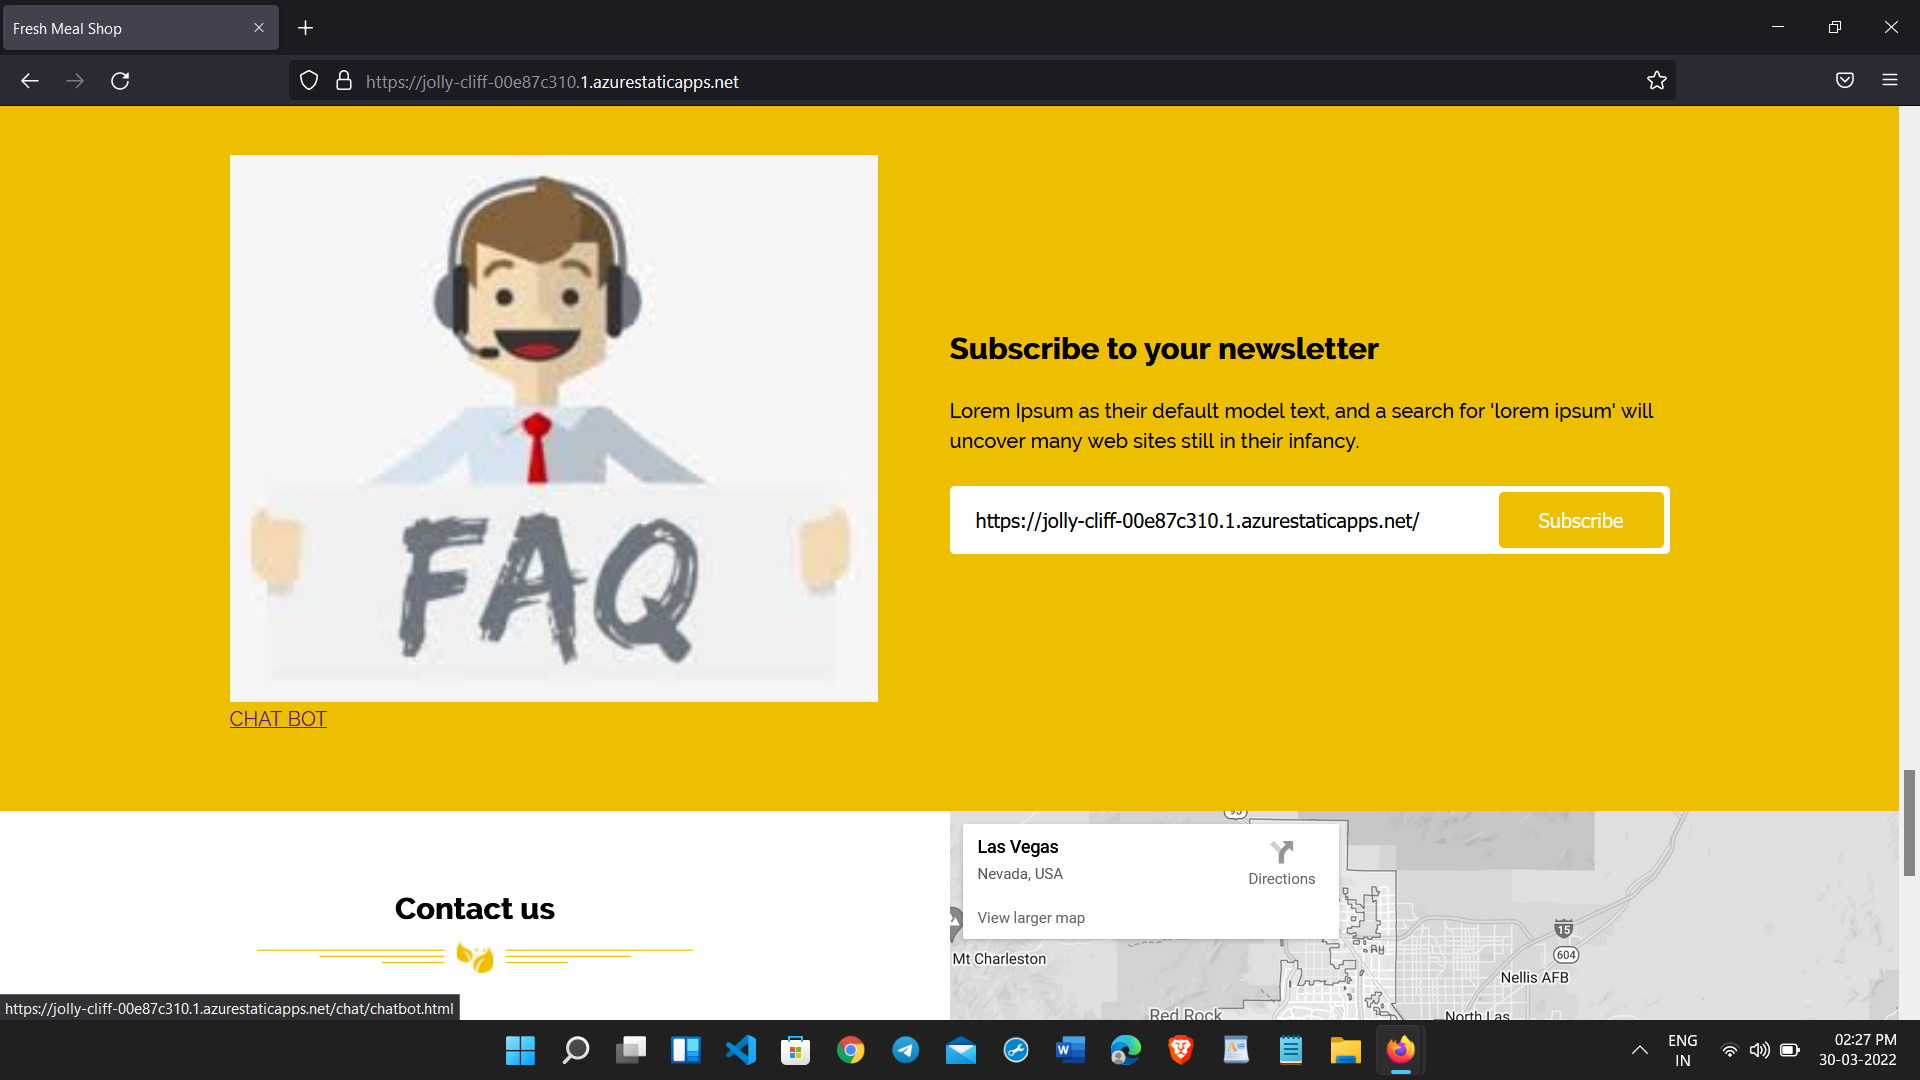Launch Google Chrome from taskbar
Screen dimensions: 1920x1080
coord(851,1050)
